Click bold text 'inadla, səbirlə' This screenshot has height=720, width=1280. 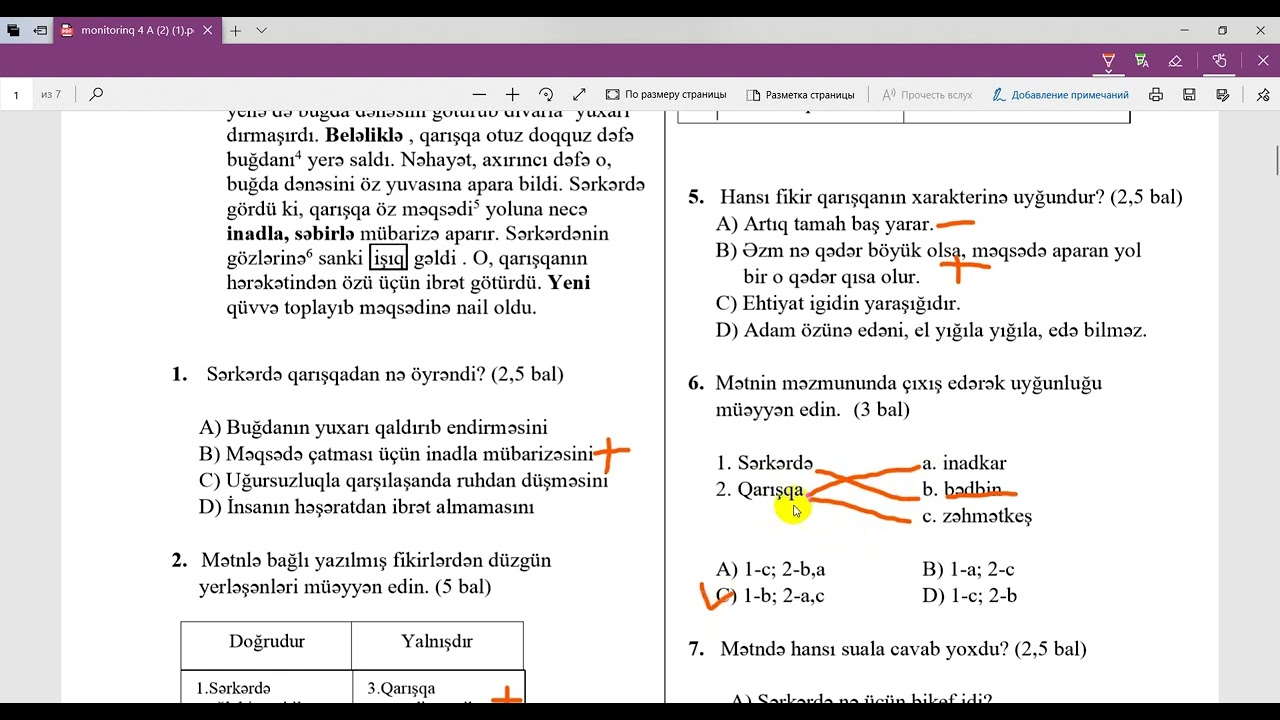[291, 233]
